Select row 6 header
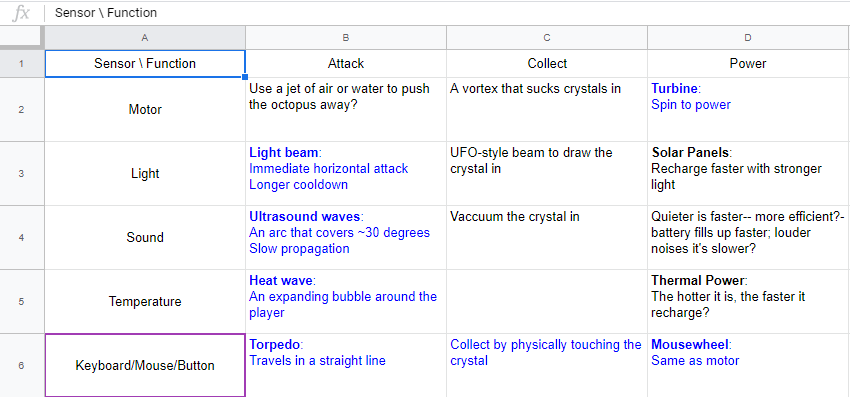 point(21,366)
